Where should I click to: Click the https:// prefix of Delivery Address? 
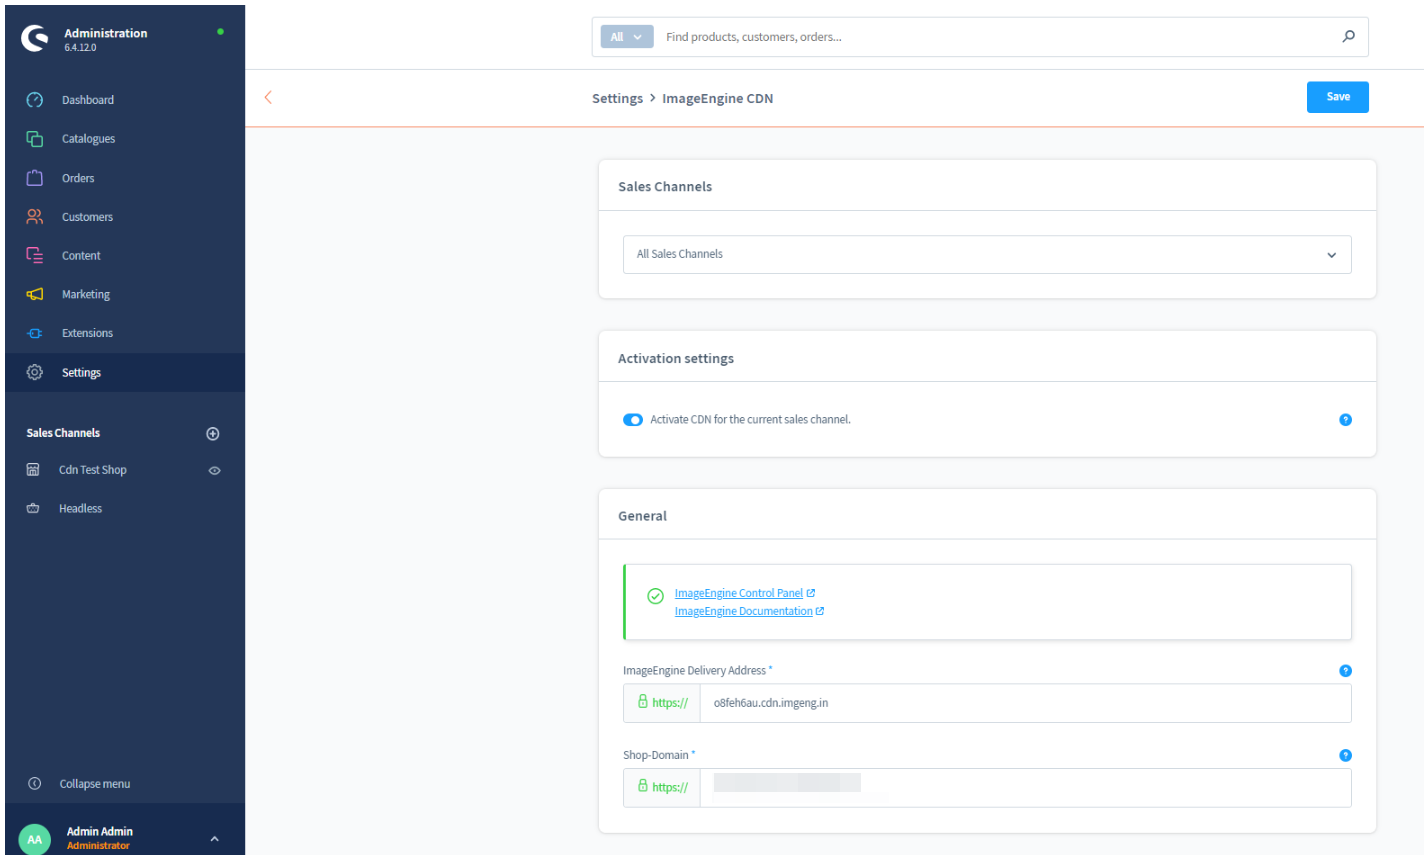coord(662,703)
